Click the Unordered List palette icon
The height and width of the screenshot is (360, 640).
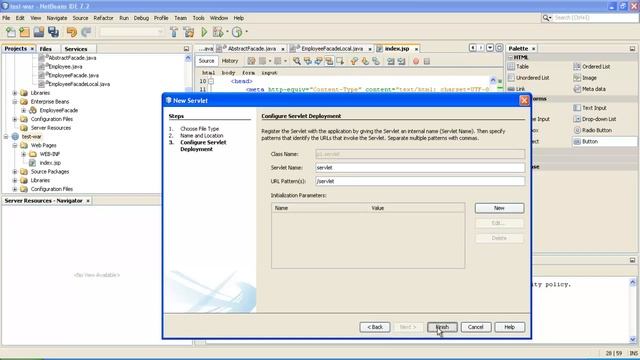click(x=511, y=78)
